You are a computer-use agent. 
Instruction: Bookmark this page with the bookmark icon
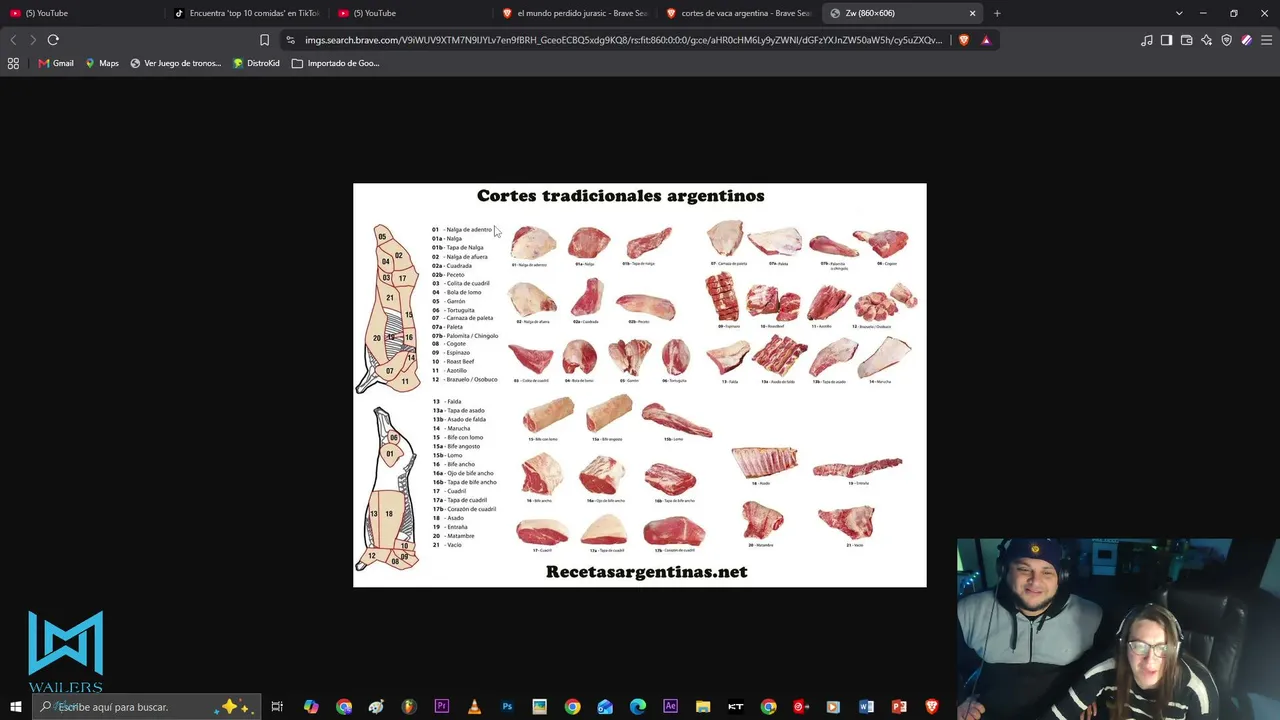[264, 40]
